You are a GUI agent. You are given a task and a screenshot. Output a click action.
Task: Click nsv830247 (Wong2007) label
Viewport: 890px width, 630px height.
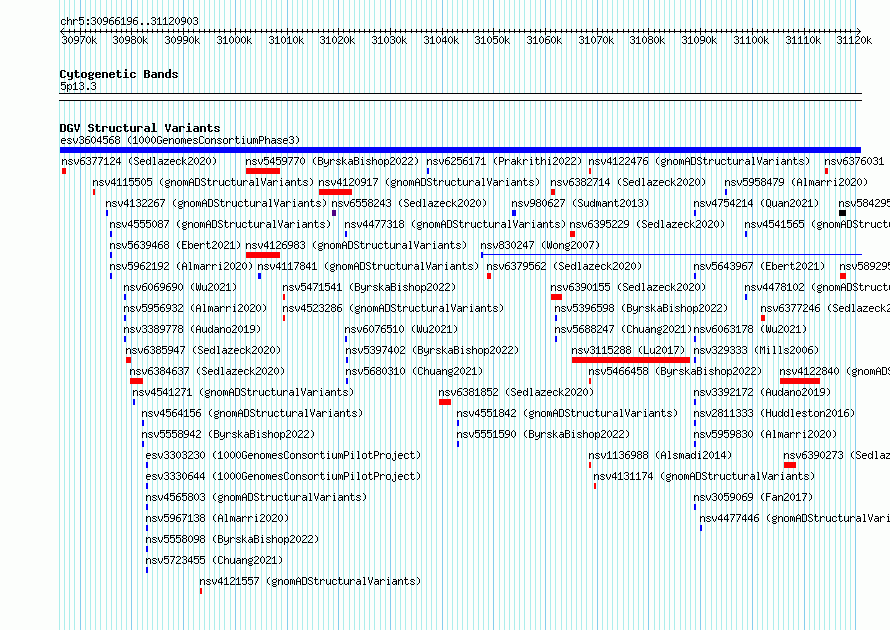[540, 245]
